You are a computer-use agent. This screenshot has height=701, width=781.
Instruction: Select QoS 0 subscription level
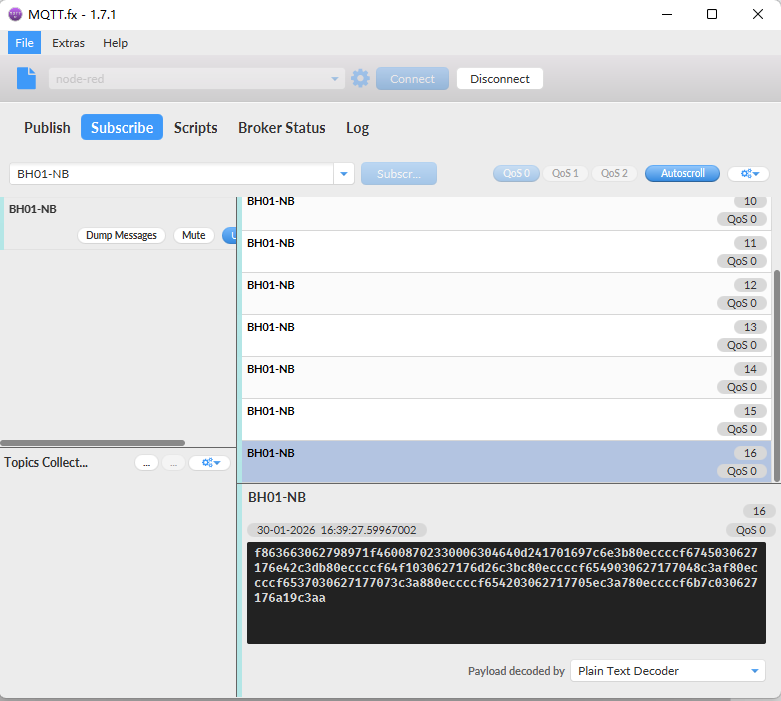coord(516,173)
